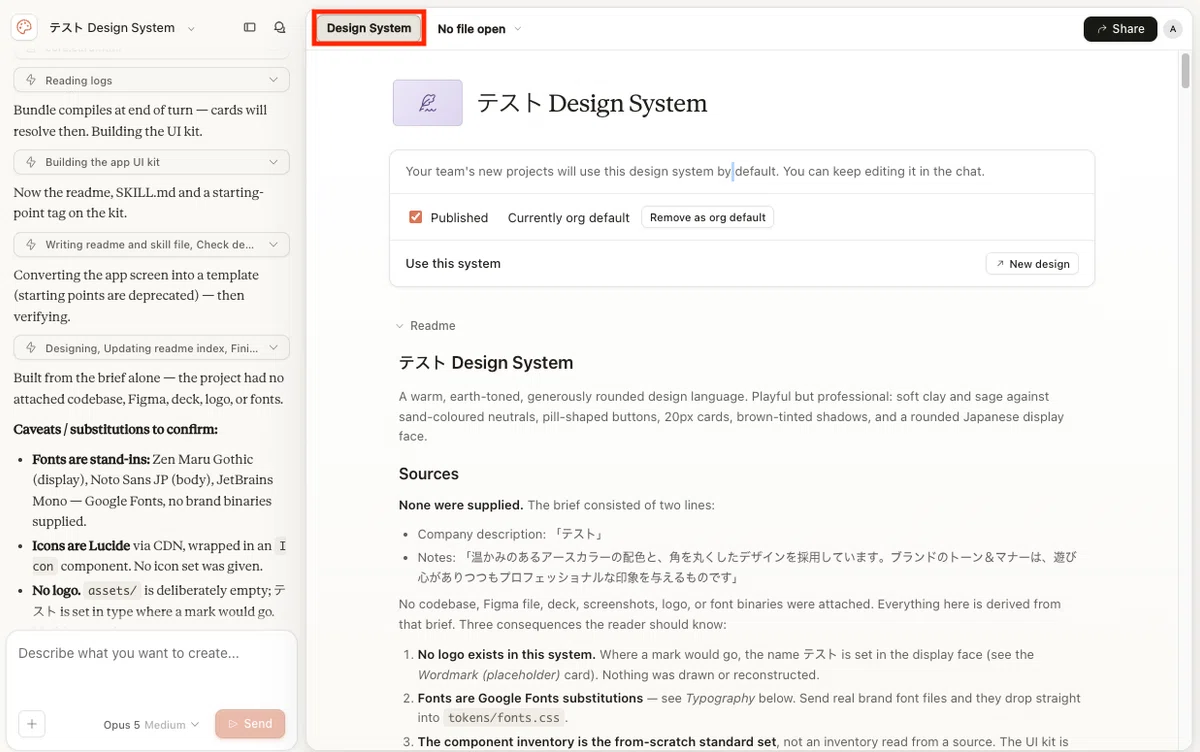This screenshot has height=752, width=1200.
Task: Click Remove as org default button
Action: 708,217
